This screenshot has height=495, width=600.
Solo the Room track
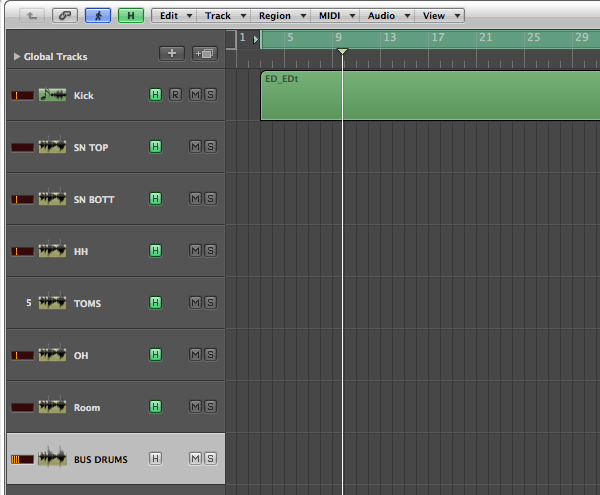pyautogui.click(x=210, y=407)
